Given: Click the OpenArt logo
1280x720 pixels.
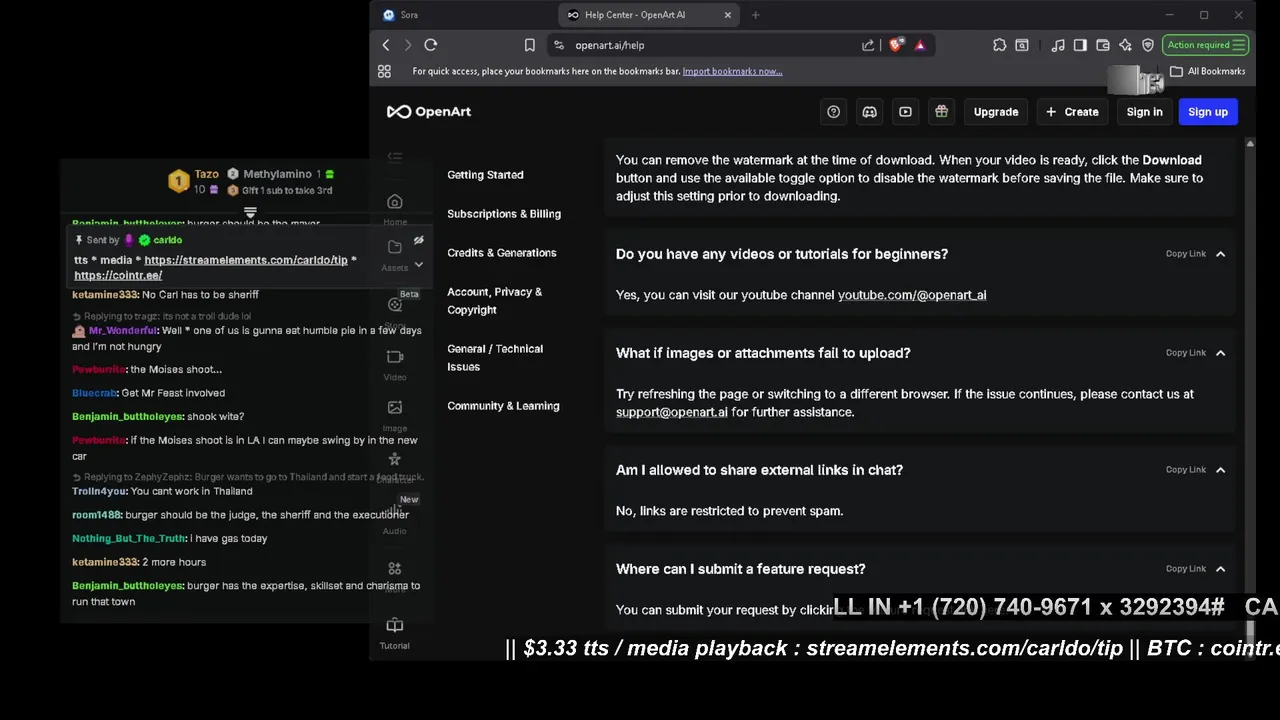Looking at the screenshot, I should tap(429, 112).
